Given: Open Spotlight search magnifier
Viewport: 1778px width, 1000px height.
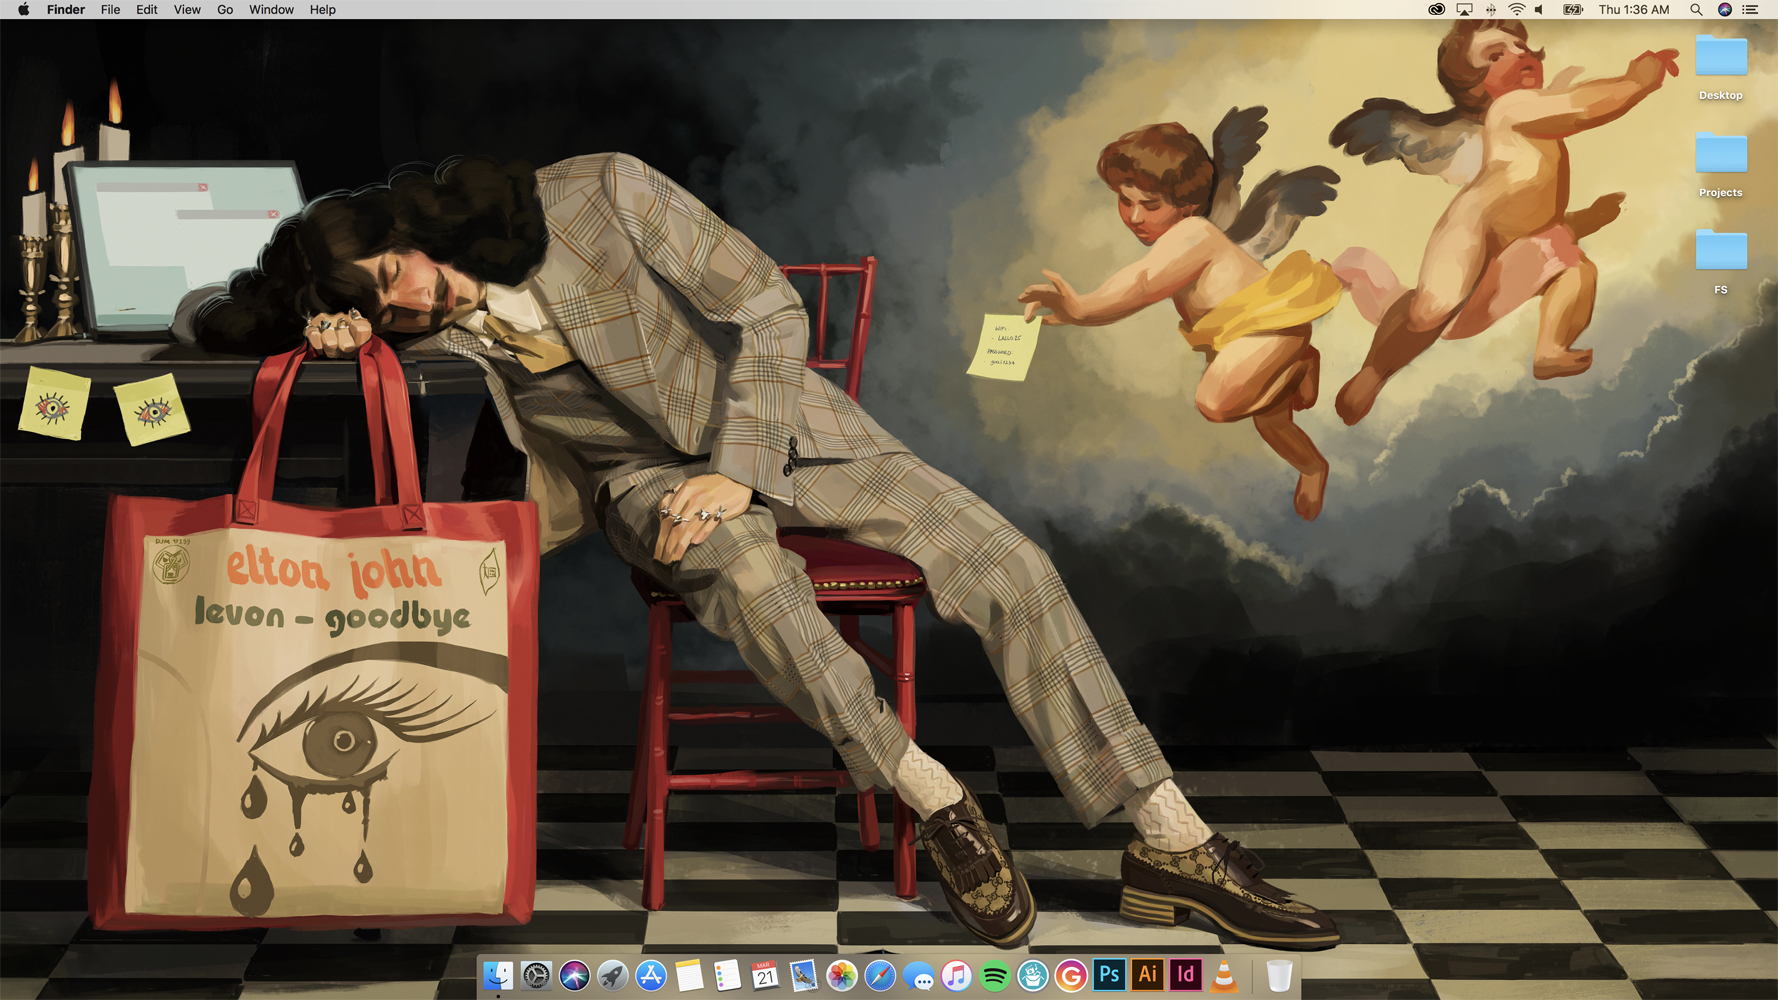Looking at the screenshot, I should [x=1696, y=9].
